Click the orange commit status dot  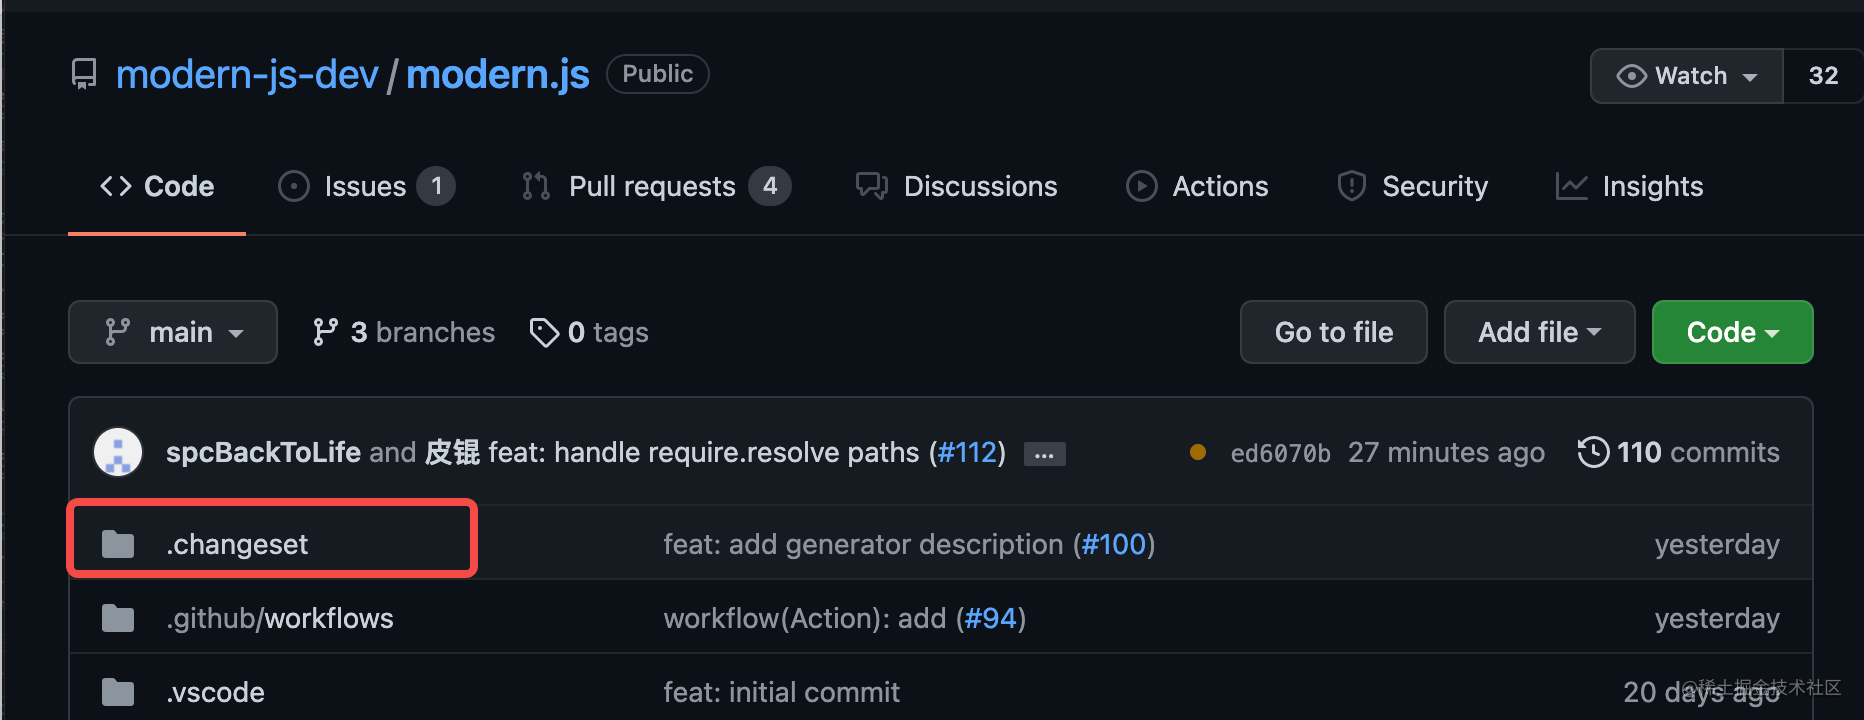(1197, 452)
